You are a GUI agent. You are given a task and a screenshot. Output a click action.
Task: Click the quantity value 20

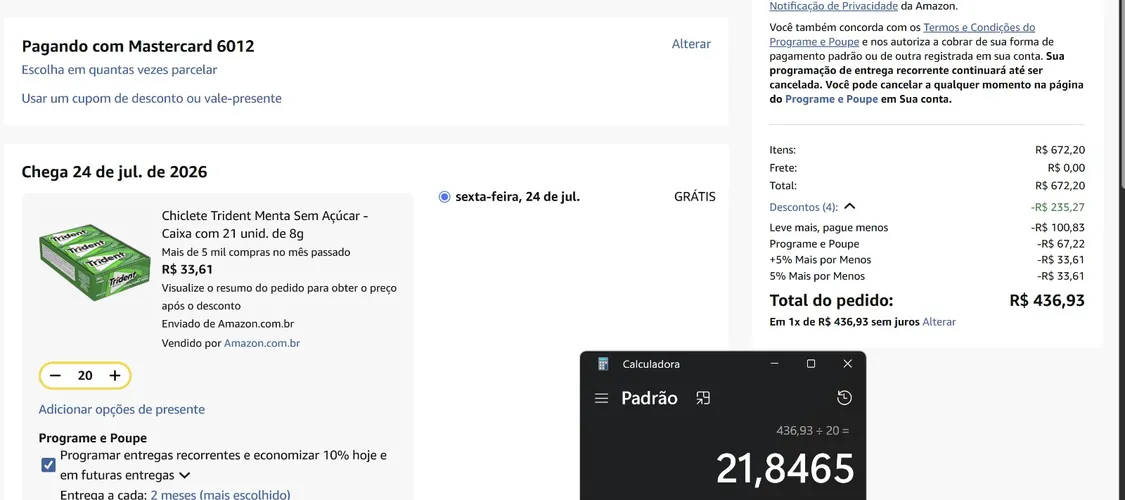click(85, 376)
